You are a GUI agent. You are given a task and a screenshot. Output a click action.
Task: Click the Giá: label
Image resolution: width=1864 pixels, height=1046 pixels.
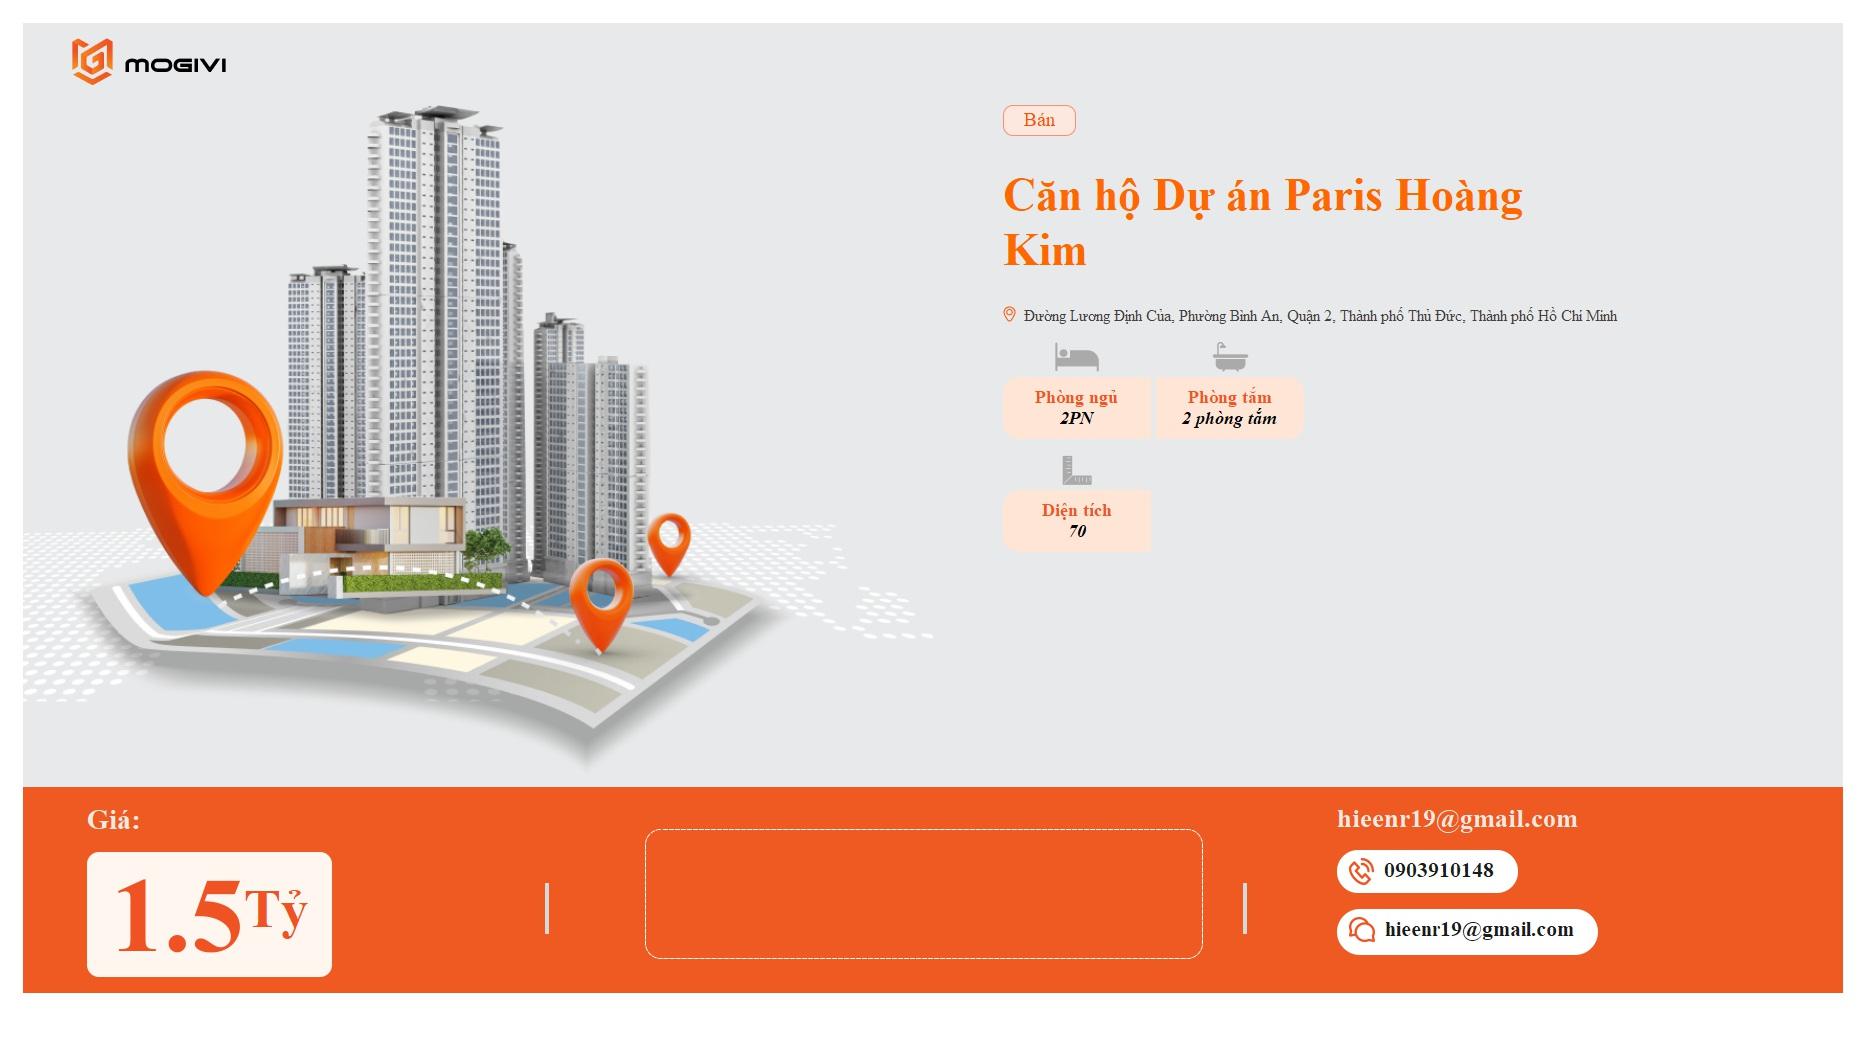point(113,820)
